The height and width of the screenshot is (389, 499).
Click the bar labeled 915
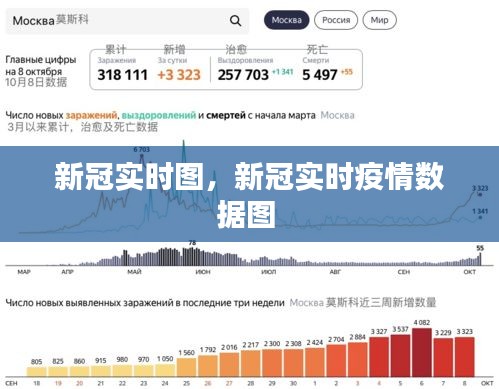click(101, 371)
